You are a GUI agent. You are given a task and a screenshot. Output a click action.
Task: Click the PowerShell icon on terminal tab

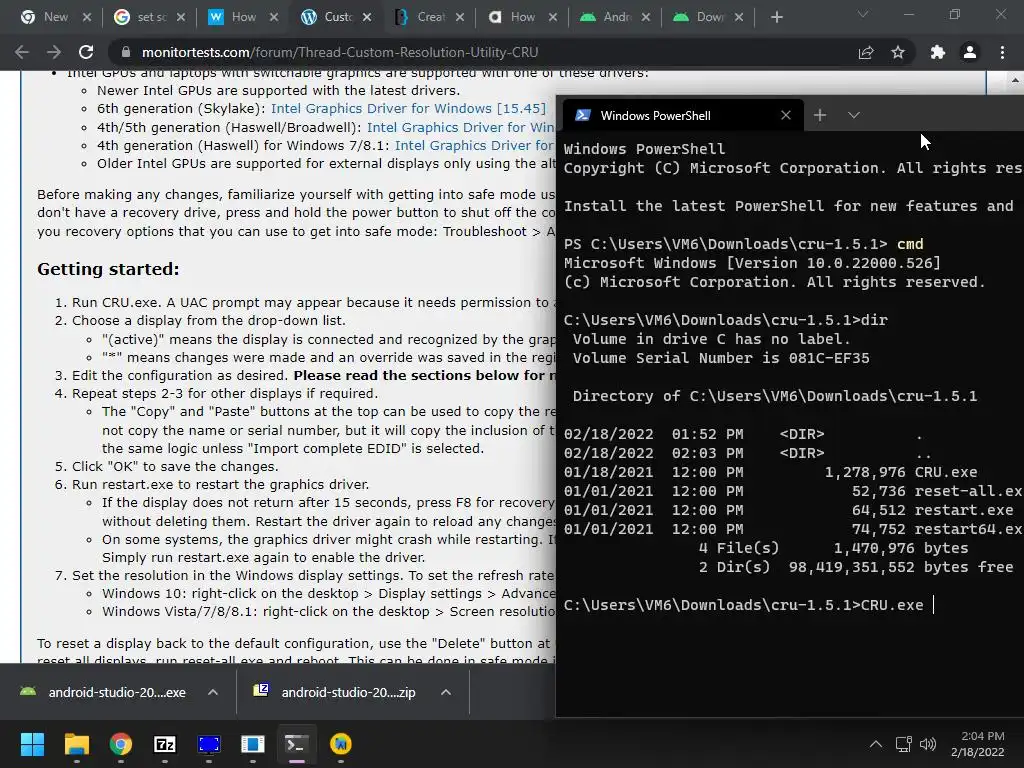click(583, 116)
